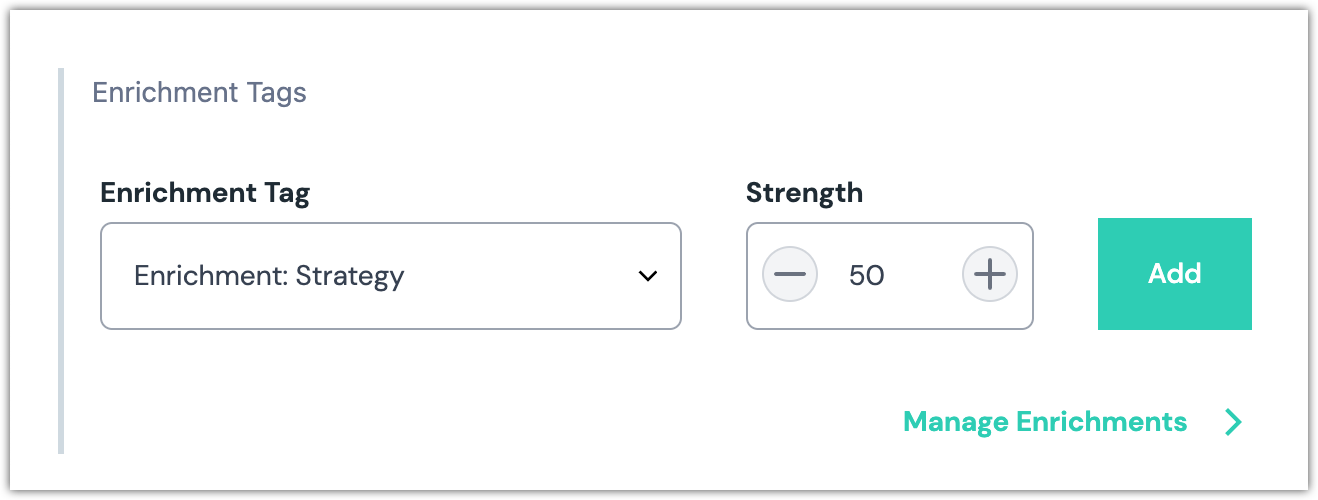Go to Manage Enrichments page

point(1045,422)
